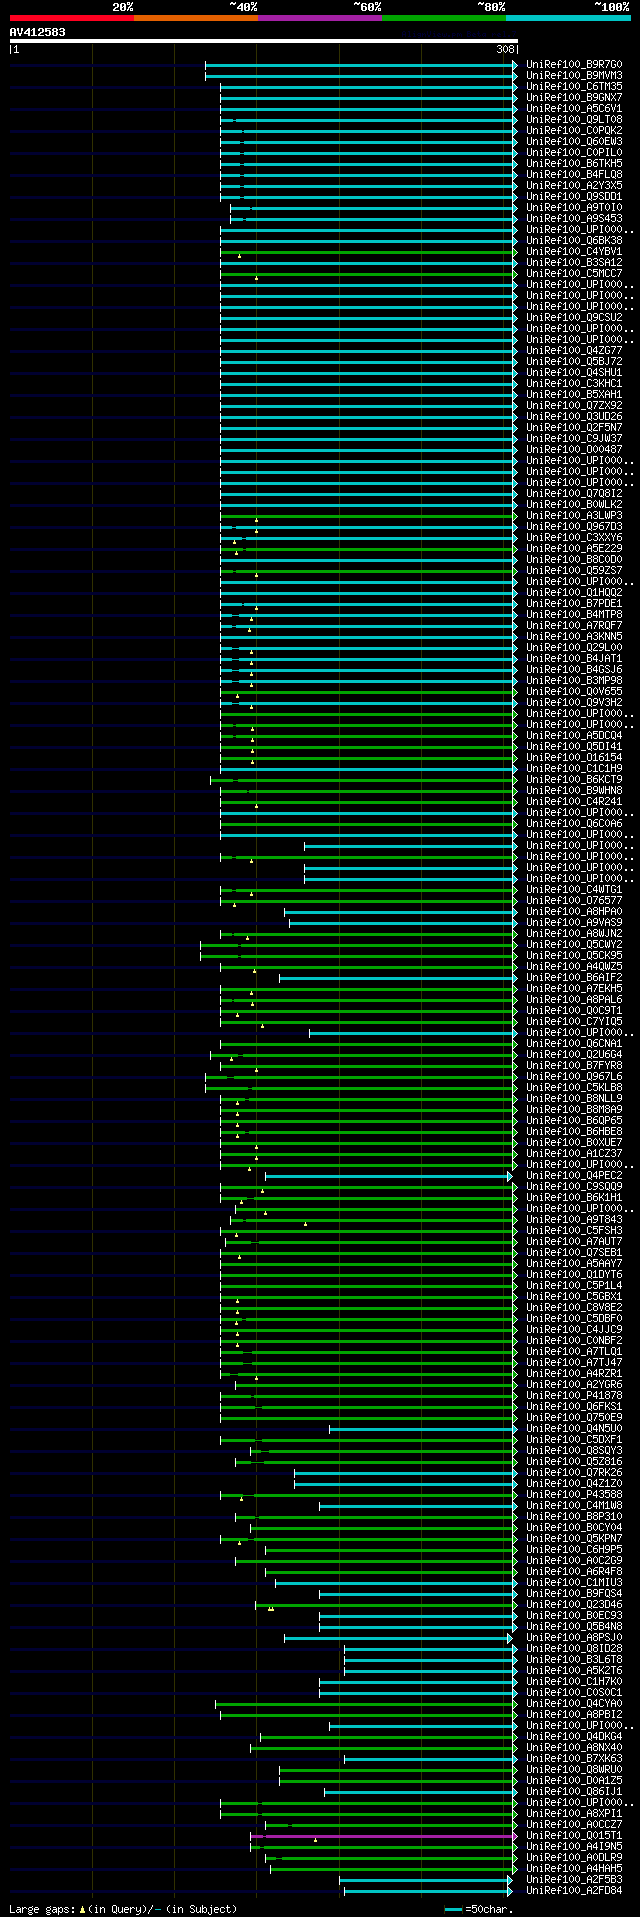Image resolution: width=640 pixels, height=1917 pixels.
Task: Click the UniRef100_O00487 hit label
Action: coord(574,449)
